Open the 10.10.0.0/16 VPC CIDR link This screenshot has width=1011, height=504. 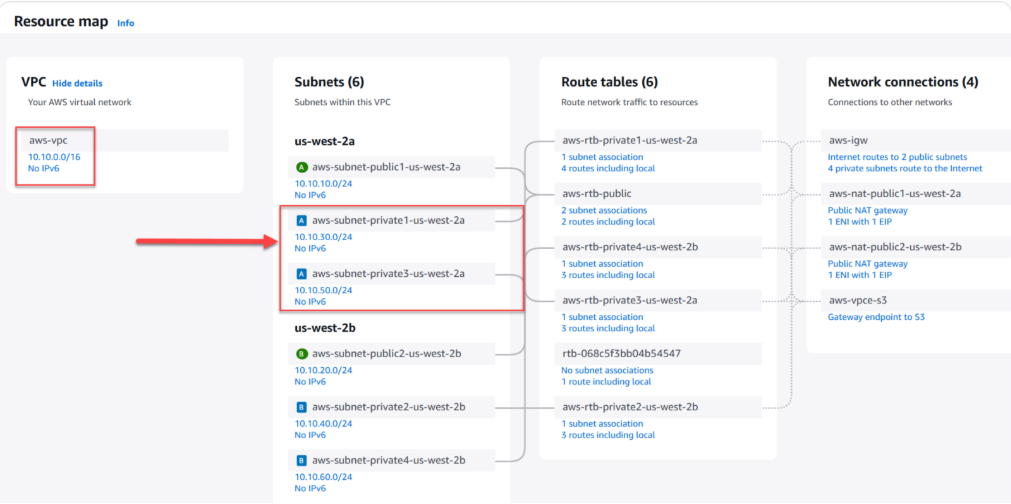(54, 157)
